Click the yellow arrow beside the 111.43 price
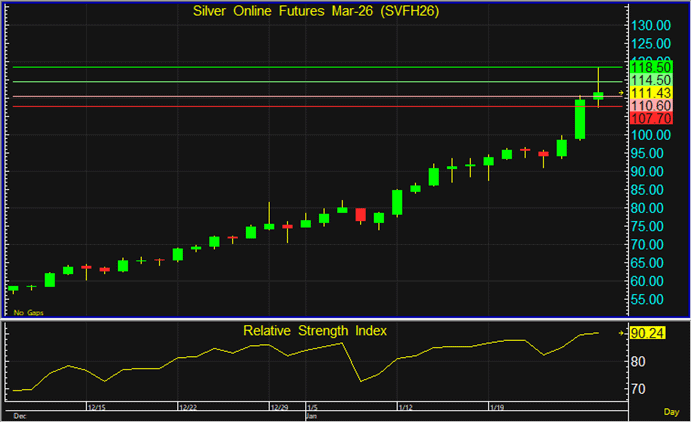 (620, 93)
